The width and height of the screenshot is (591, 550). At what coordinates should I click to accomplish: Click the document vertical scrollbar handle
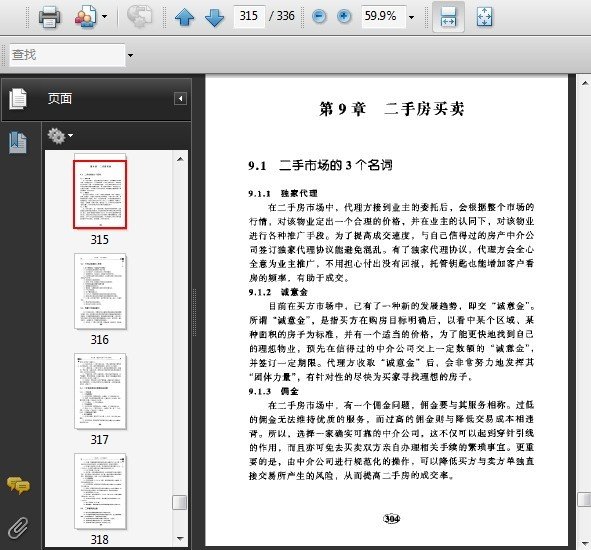[x=585, y=499]
